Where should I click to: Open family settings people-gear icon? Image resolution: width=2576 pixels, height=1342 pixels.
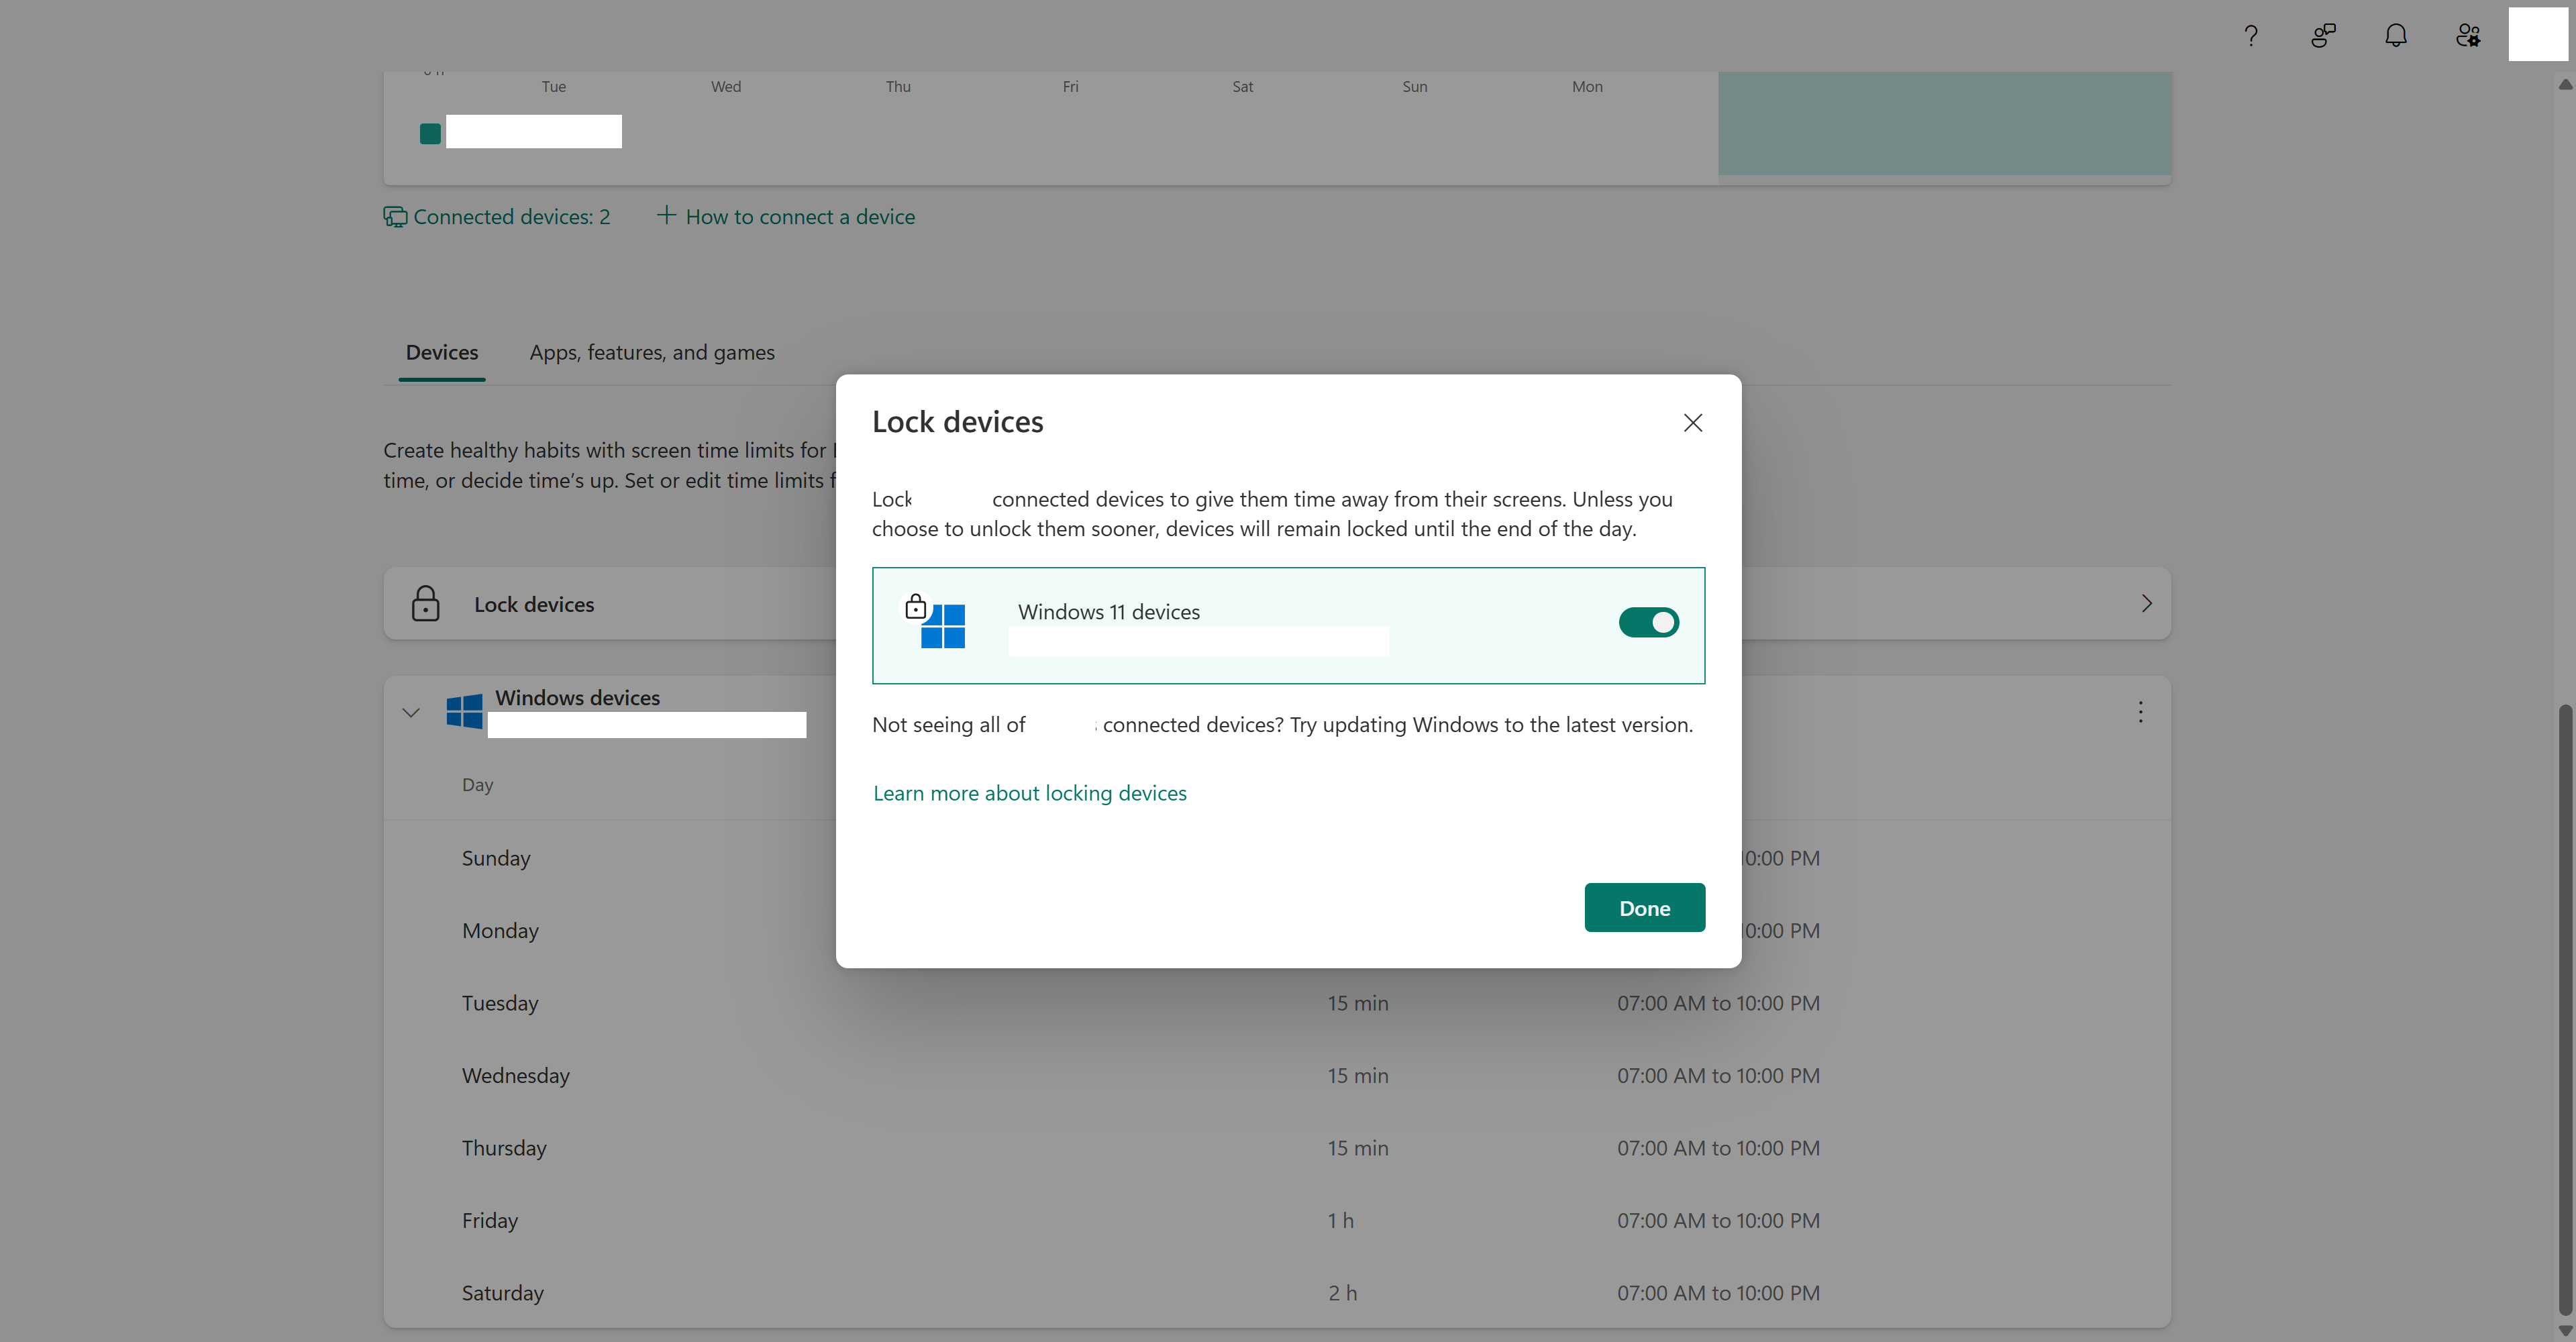(x=2467, y=36)
